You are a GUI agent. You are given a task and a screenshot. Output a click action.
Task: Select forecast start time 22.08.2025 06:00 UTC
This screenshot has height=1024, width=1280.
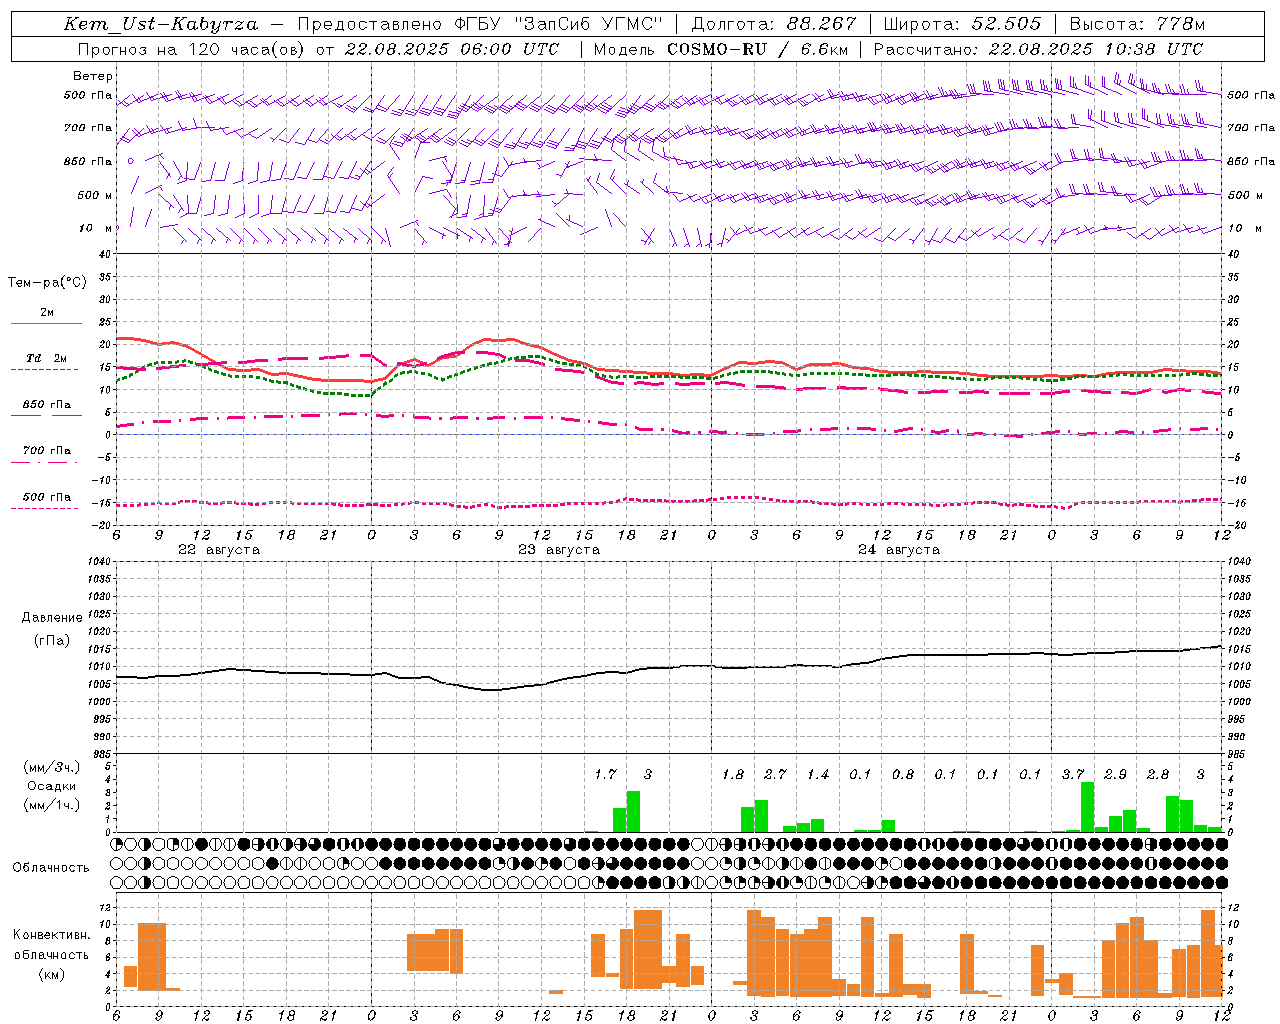click(452, 49)
